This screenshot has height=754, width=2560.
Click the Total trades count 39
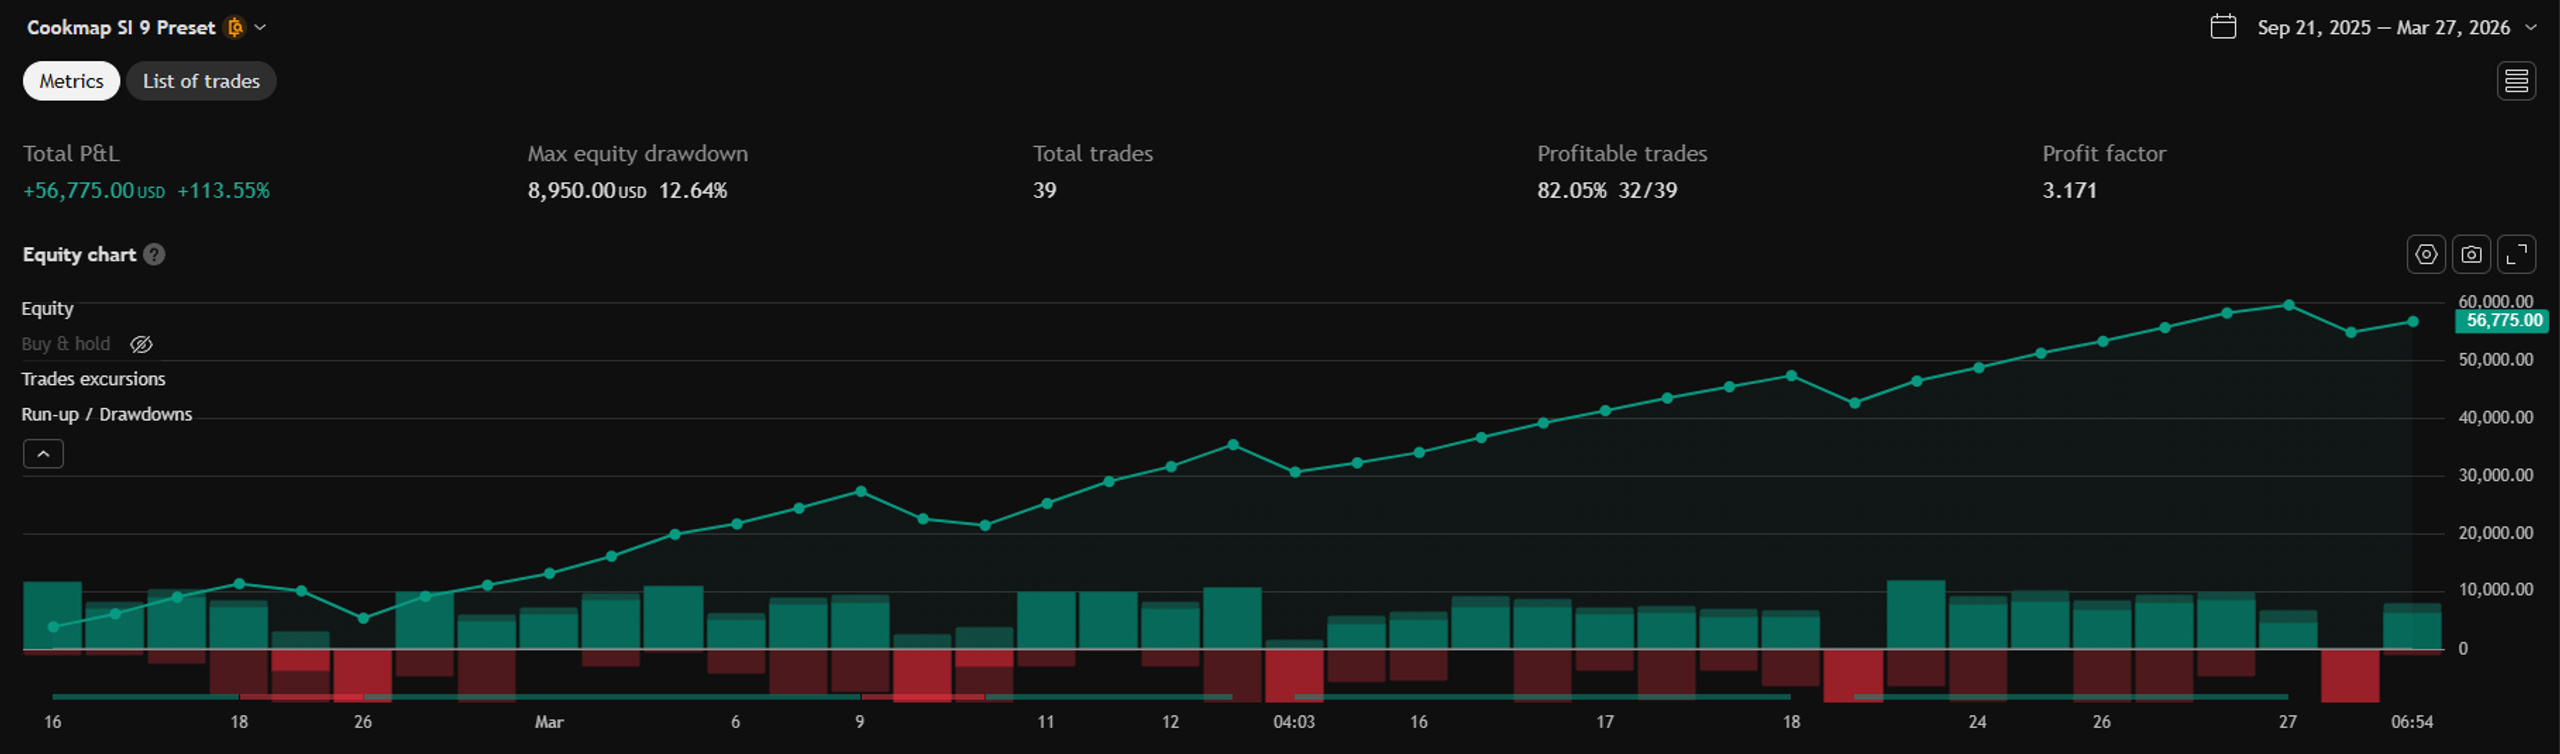pos(1044,190)
